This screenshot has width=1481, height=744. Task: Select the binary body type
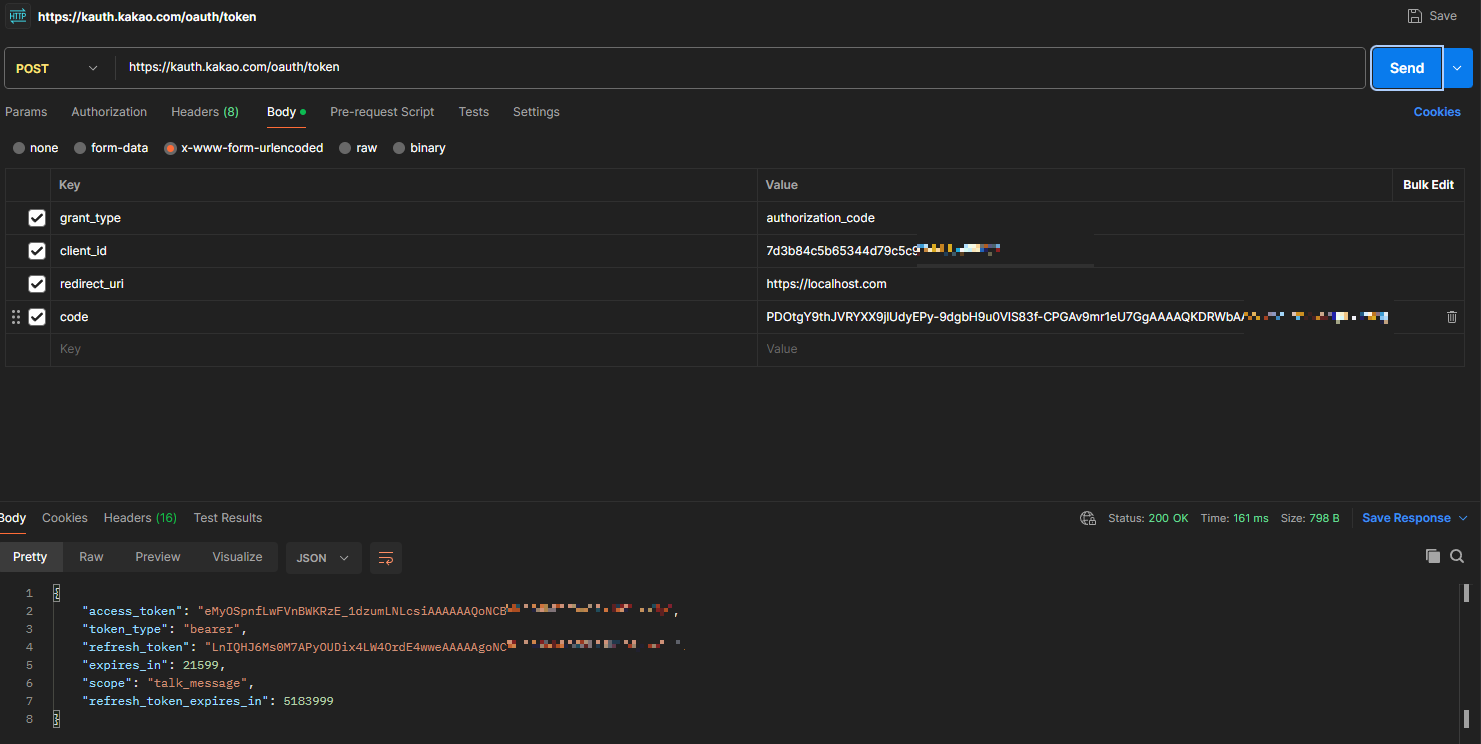[x=399, y=148]
